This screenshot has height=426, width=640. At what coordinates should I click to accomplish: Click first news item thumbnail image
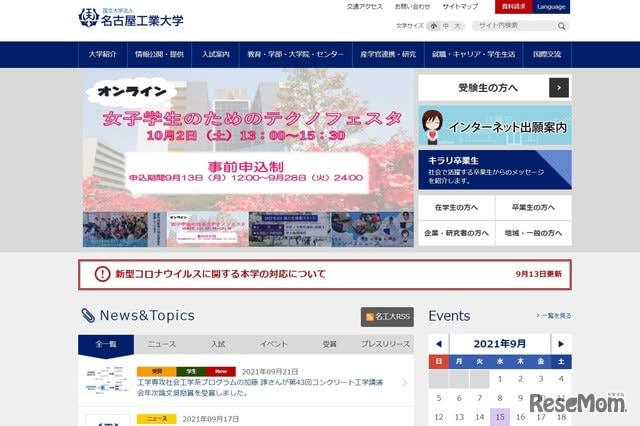(x=106, y=380)
